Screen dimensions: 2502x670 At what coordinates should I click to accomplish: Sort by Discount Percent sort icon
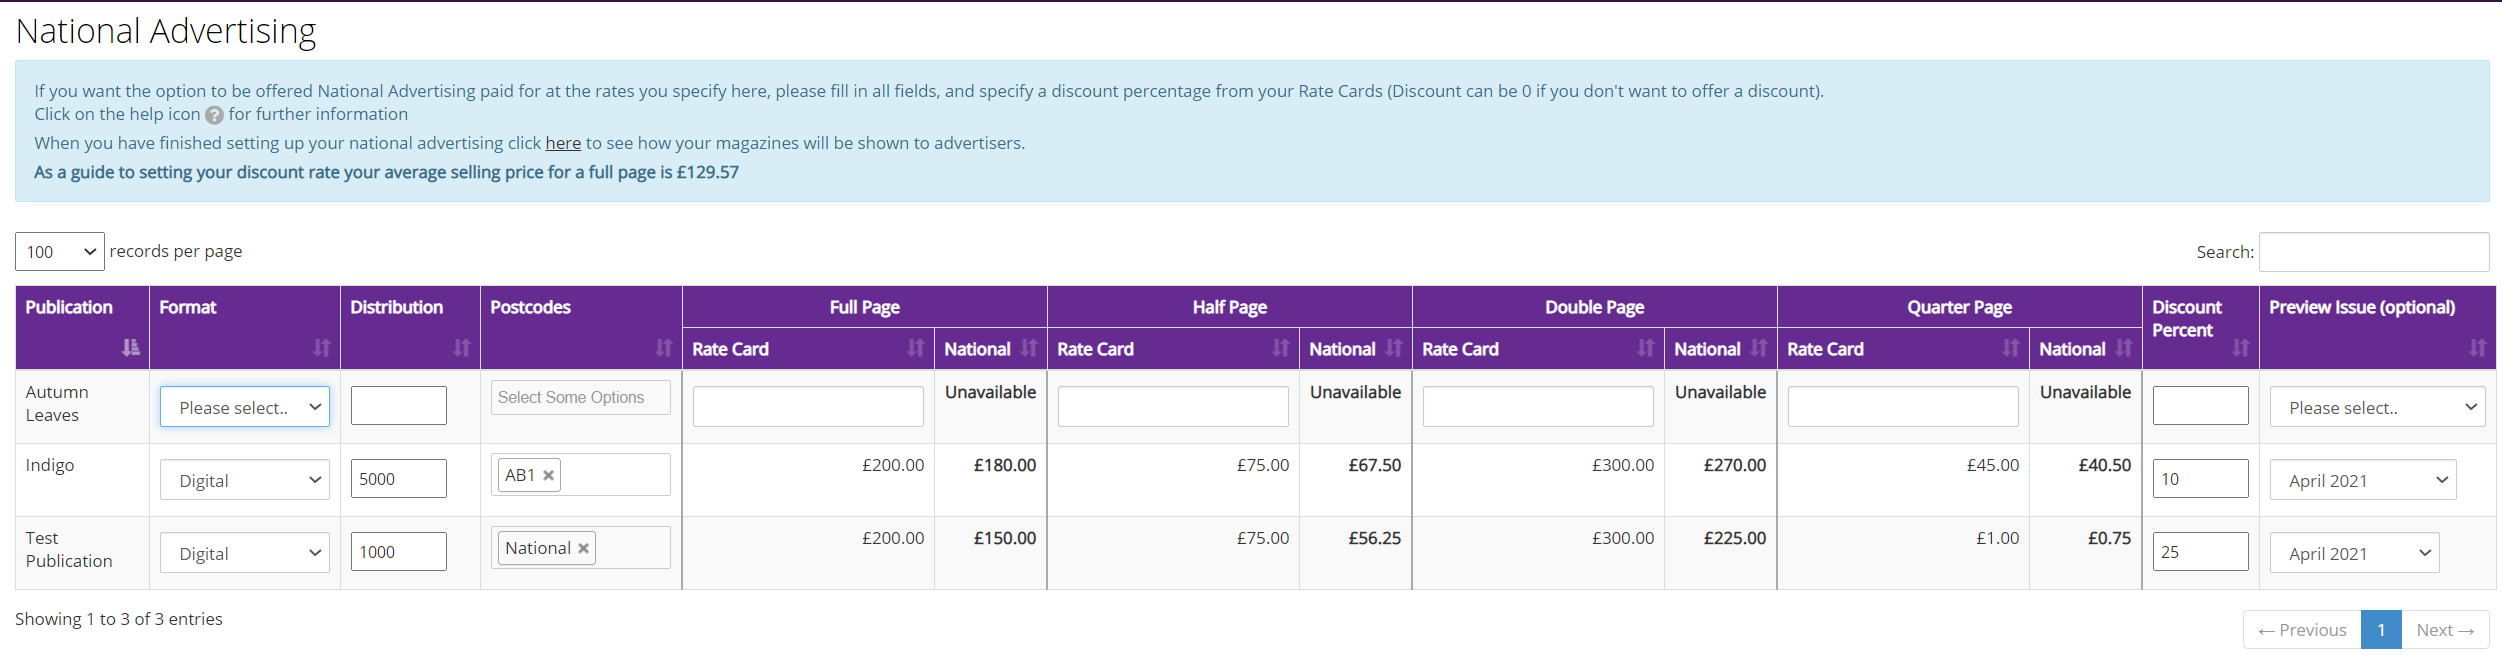point(2240,347)
